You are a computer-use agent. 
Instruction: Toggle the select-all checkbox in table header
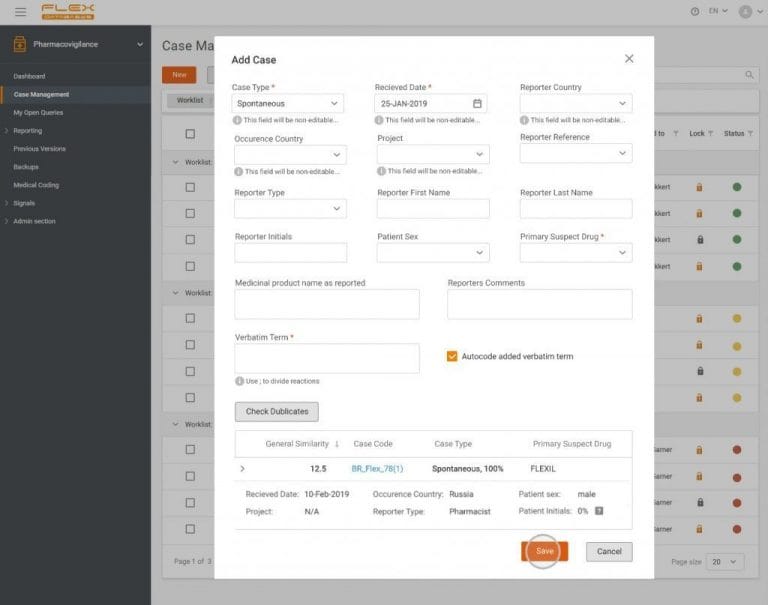(x=190, y=134)
